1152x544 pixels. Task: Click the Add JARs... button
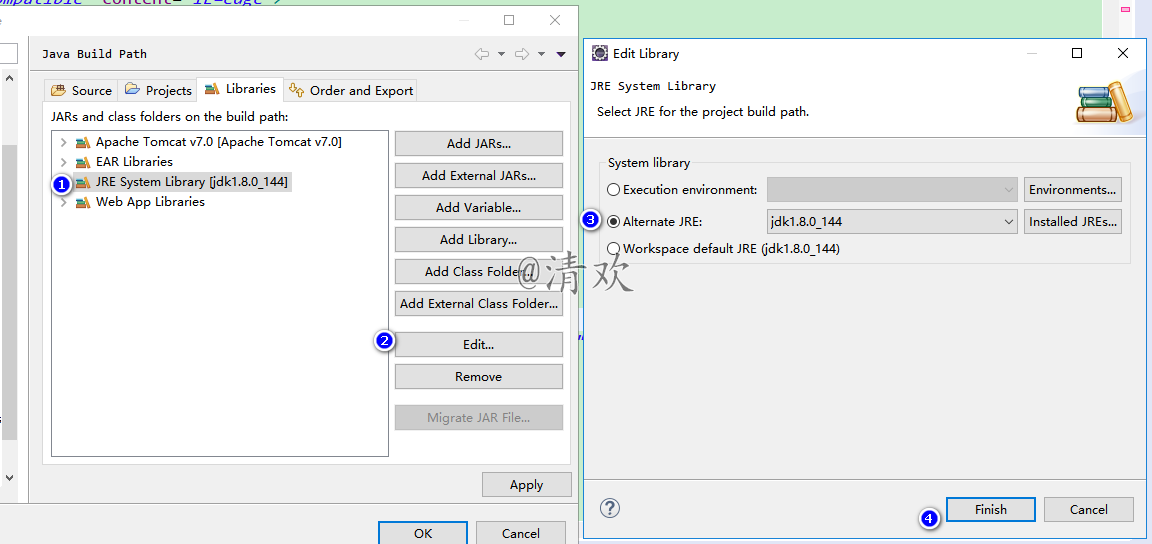click(479, 143)
